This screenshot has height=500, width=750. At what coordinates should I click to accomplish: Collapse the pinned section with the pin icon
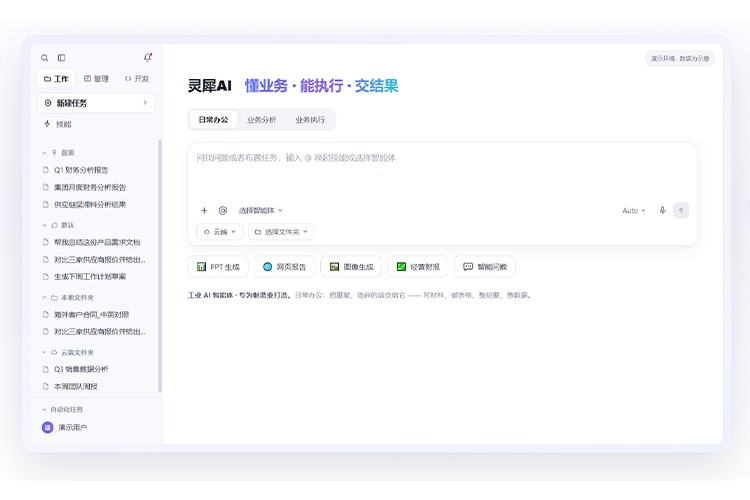44,153
